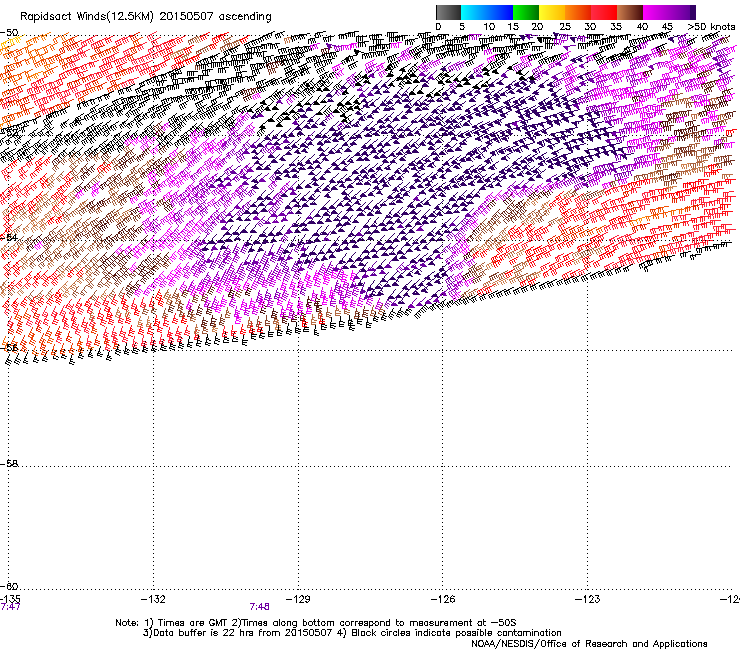
Task: Click the yellow 20-25 knots color band
Action: click(552, 12)
